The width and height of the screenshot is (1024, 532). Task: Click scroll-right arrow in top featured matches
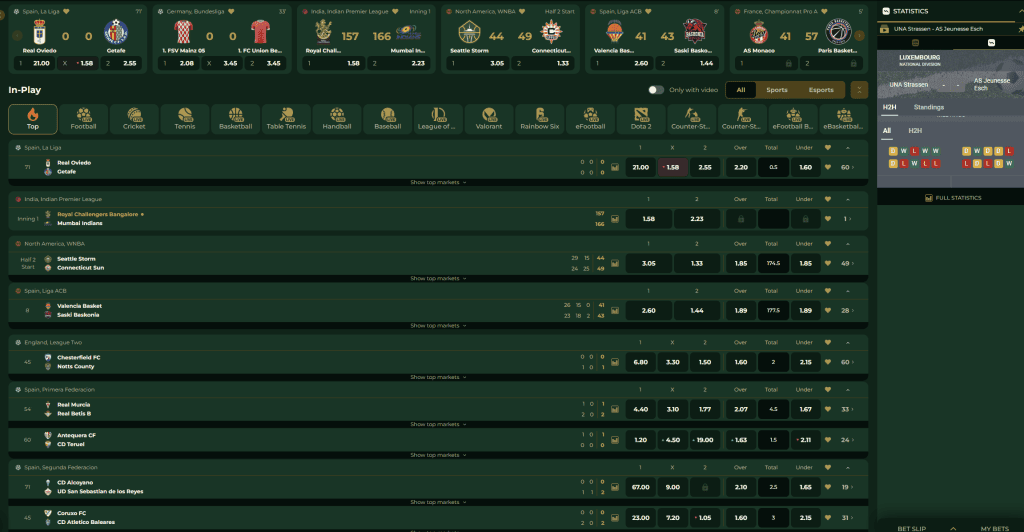click(859, 36)
